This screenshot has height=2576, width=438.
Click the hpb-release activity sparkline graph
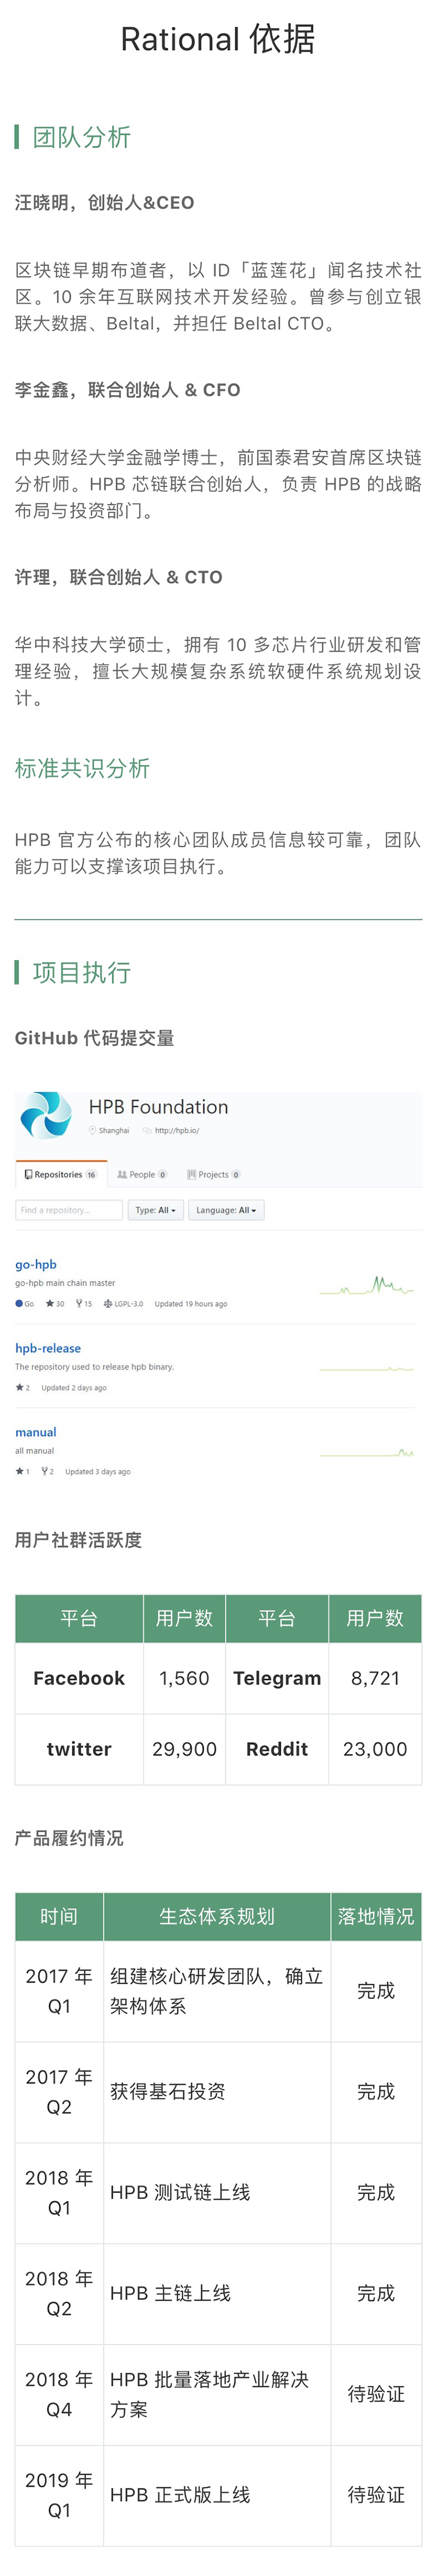pos(367,1368)
